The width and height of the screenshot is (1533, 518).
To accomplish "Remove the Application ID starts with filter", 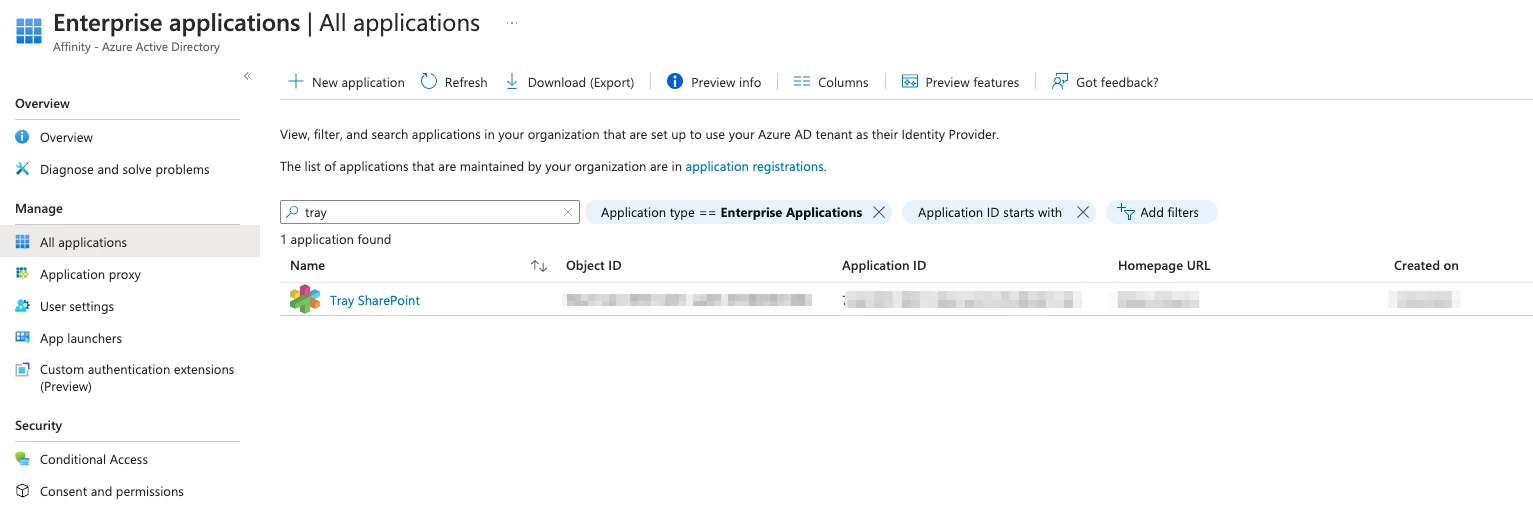I will click(x=1082, y=212).
